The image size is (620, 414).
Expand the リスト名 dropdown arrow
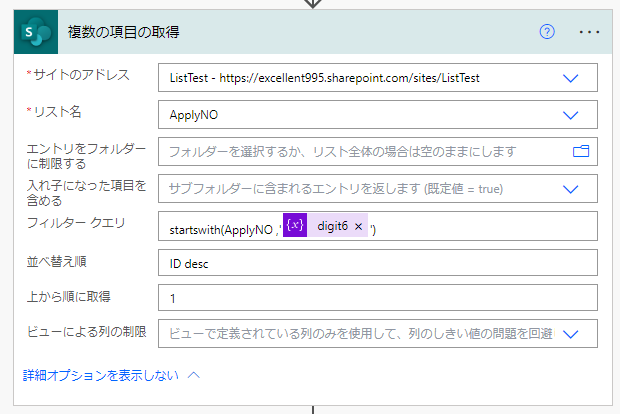click(572, 114)
